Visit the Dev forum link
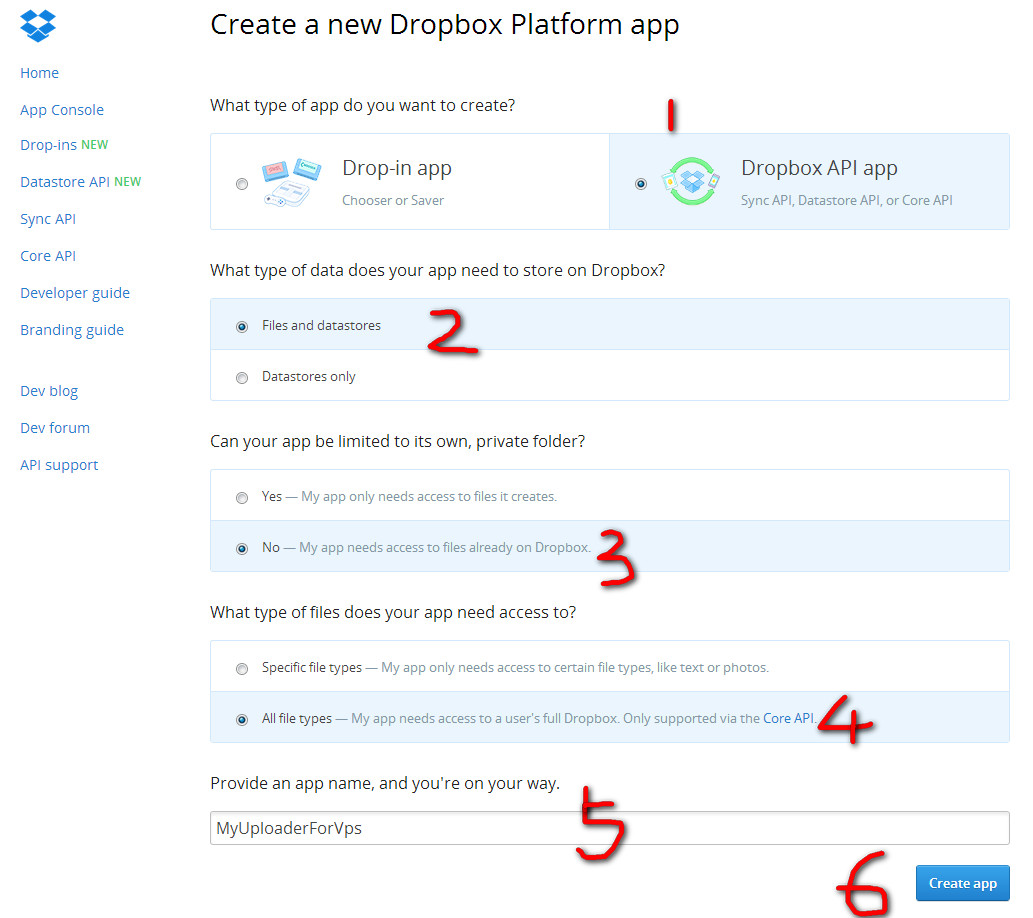This screenshot has height=918, width=1033. [55, 428]
